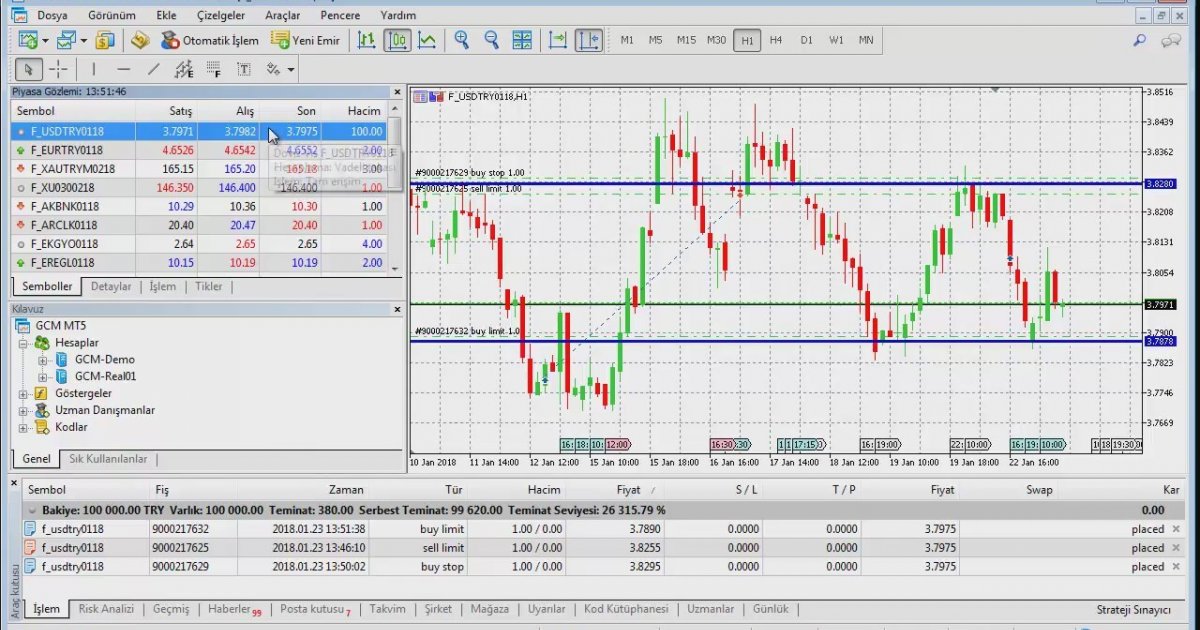
Task: Click the Yeni Emir button
Action: (306, 40)
